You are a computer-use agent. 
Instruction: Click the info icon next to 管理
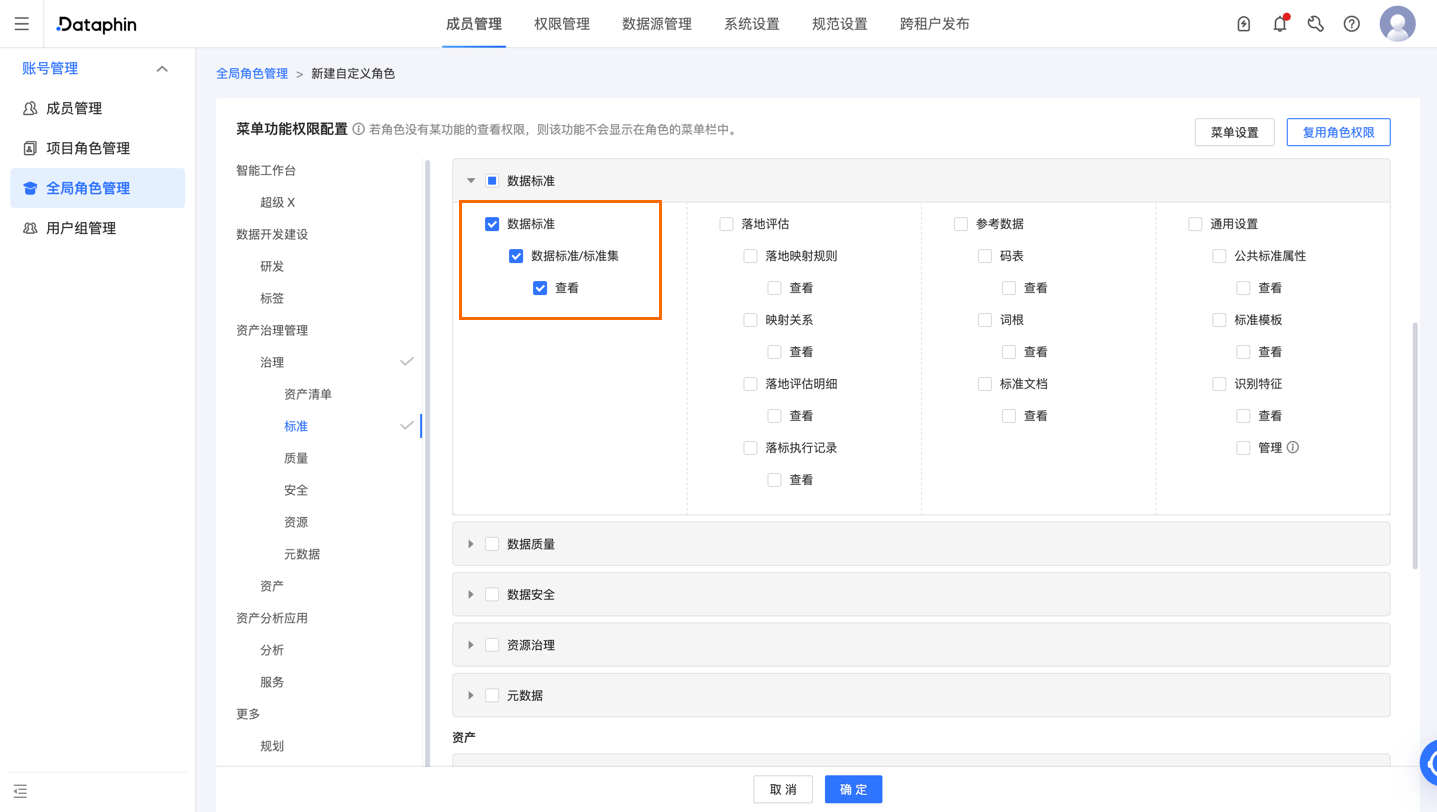coord(1293,447)
